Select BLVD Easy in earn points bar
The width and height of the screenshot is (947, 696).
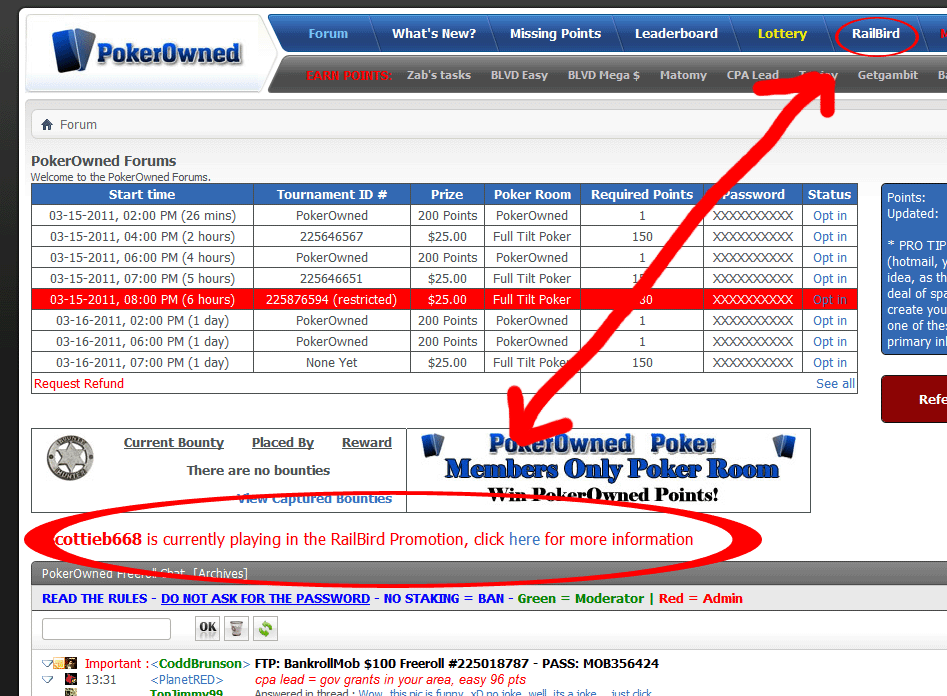(x=519, y=76)
